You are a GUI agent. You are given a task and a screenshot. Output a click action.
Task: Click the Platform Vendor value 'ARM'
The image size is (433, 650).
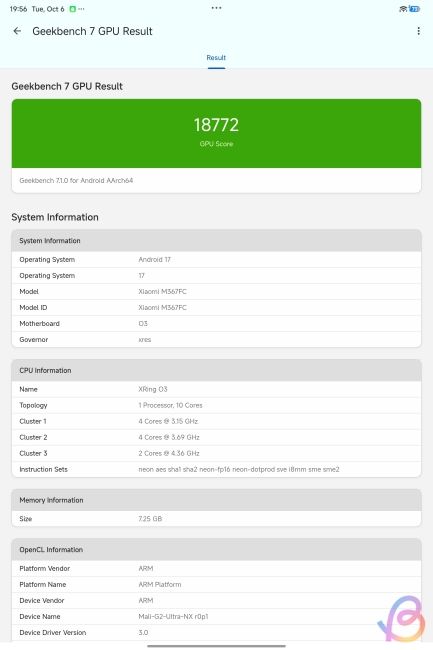[146, 568]
